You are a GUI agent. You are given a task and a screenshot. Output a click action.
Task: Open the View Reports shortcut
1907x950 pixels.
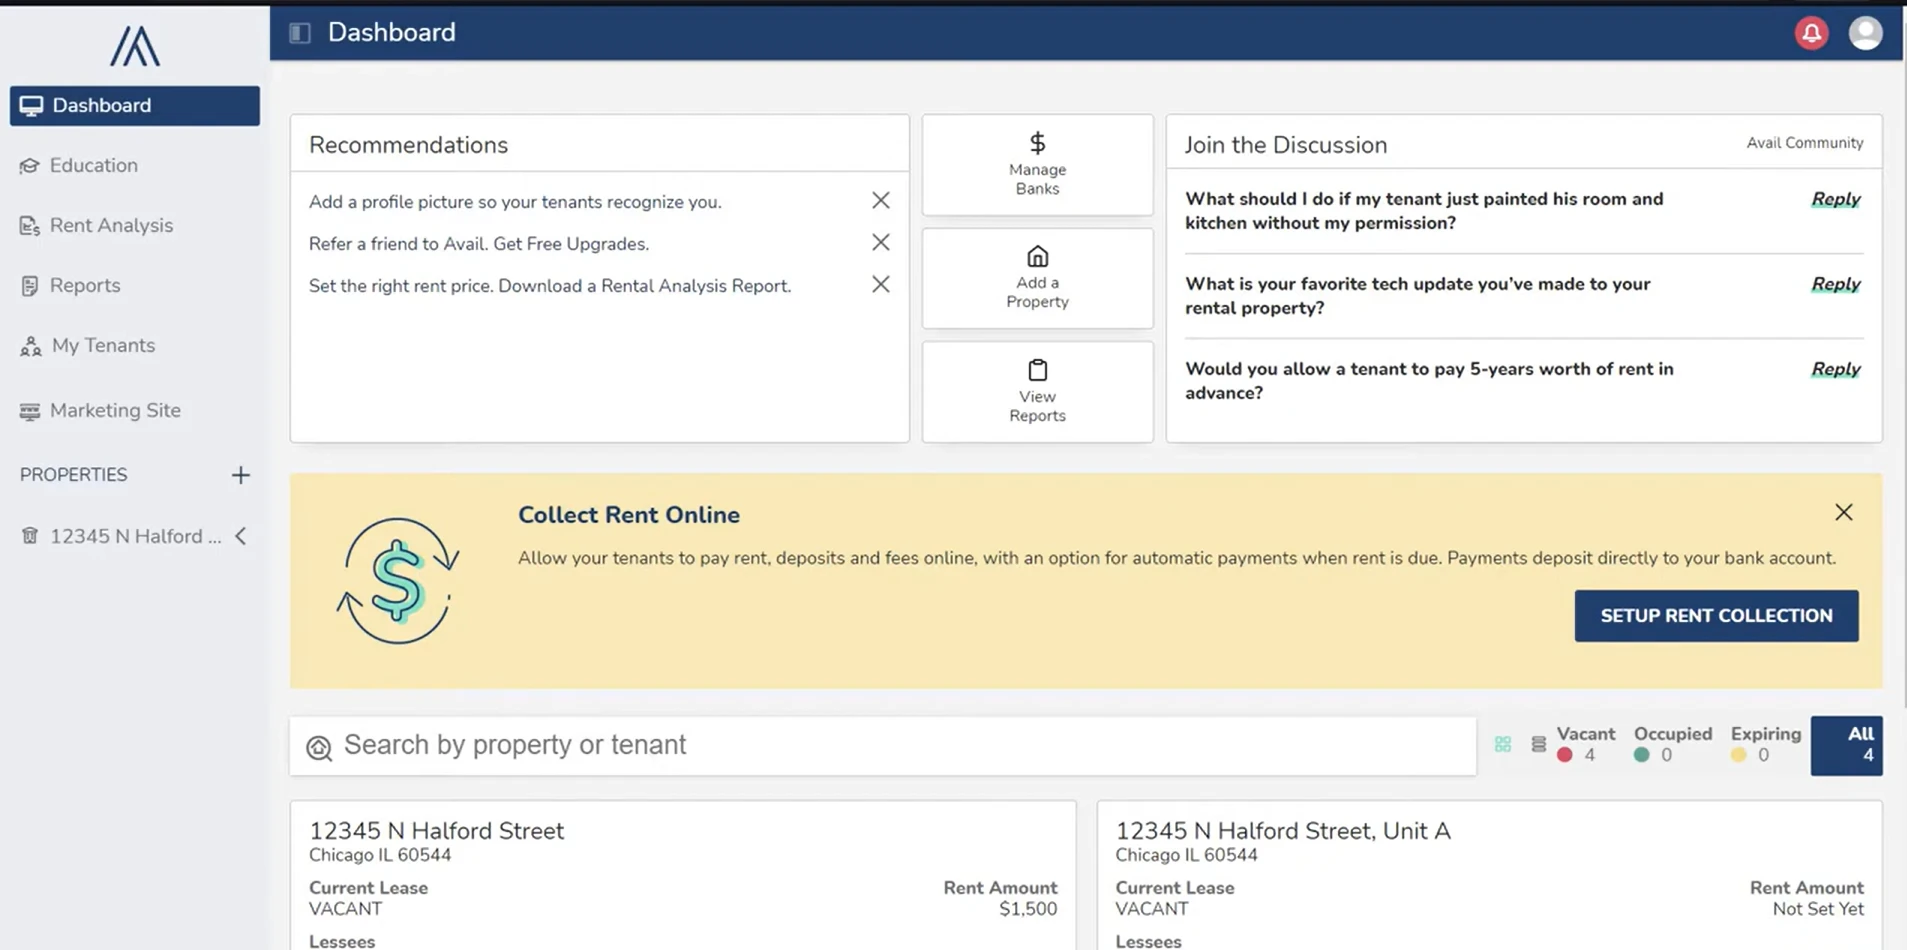coord(1037,391)
